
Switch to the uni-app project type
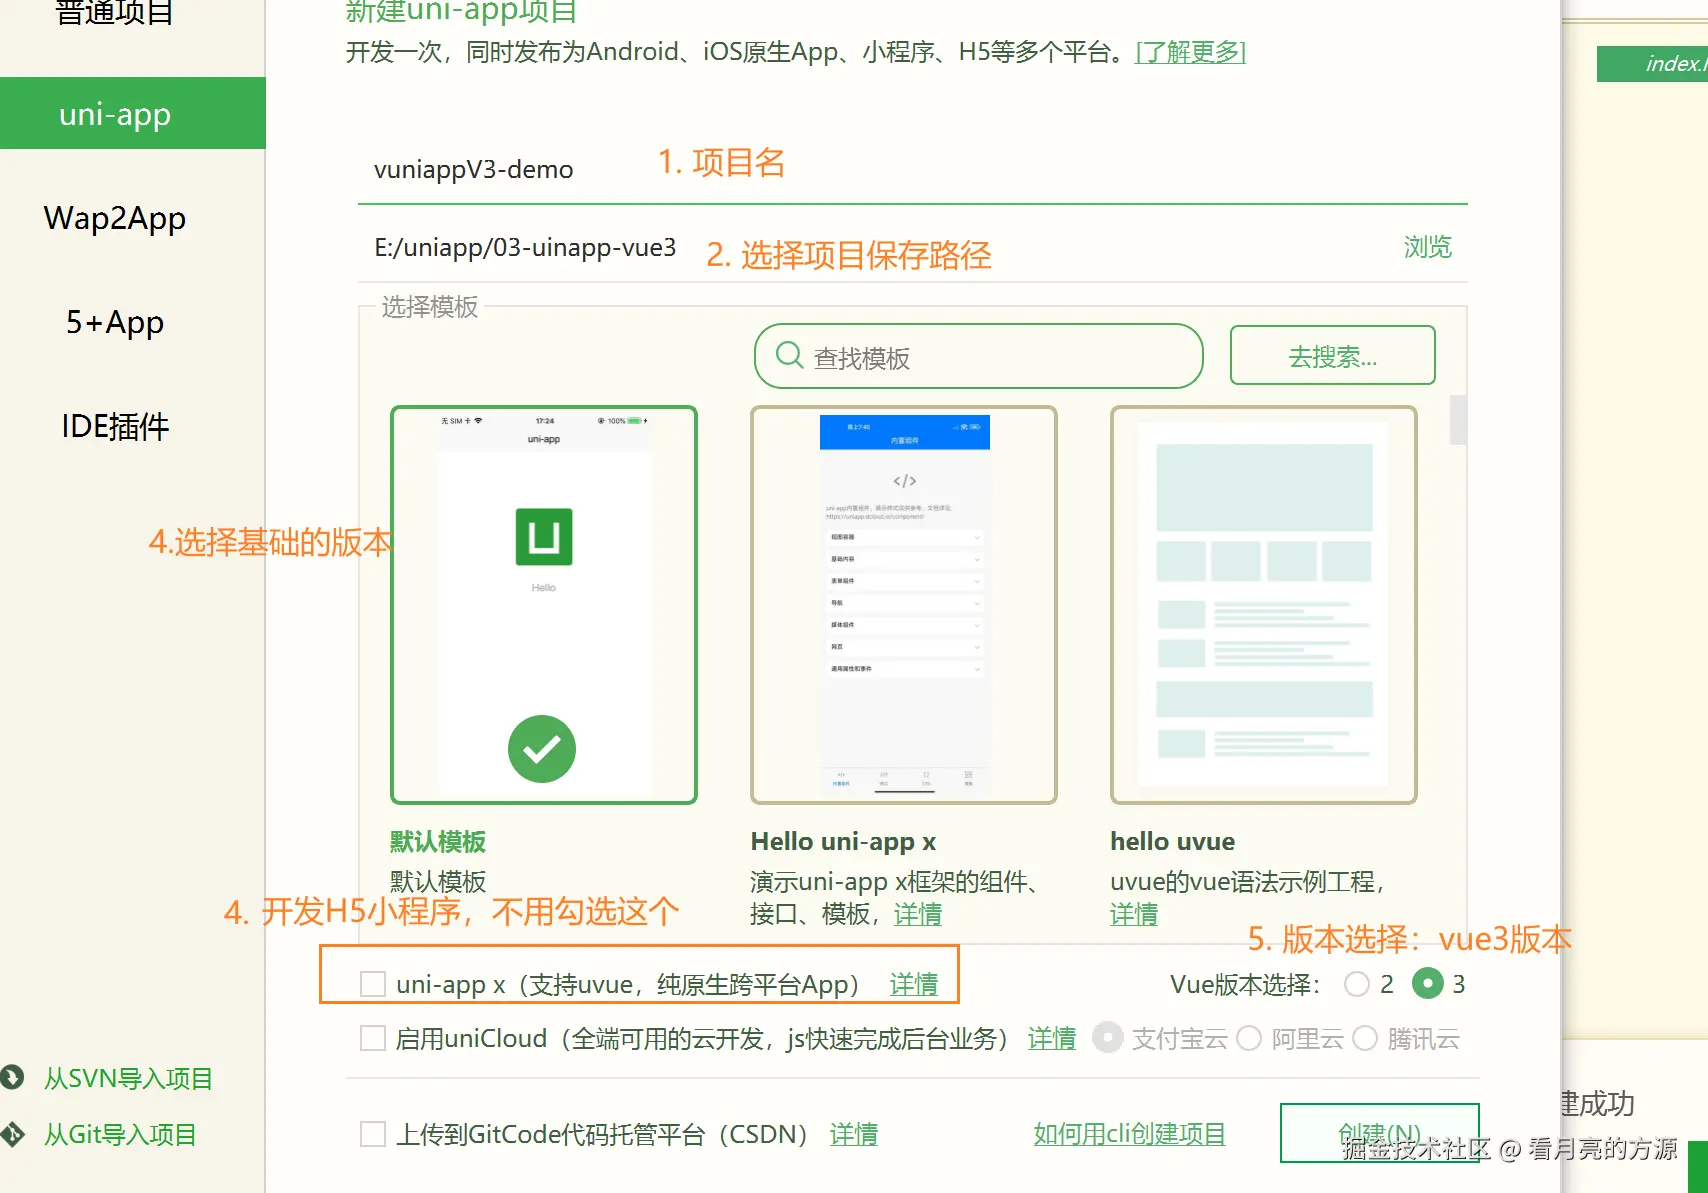[x=133, y=113]
